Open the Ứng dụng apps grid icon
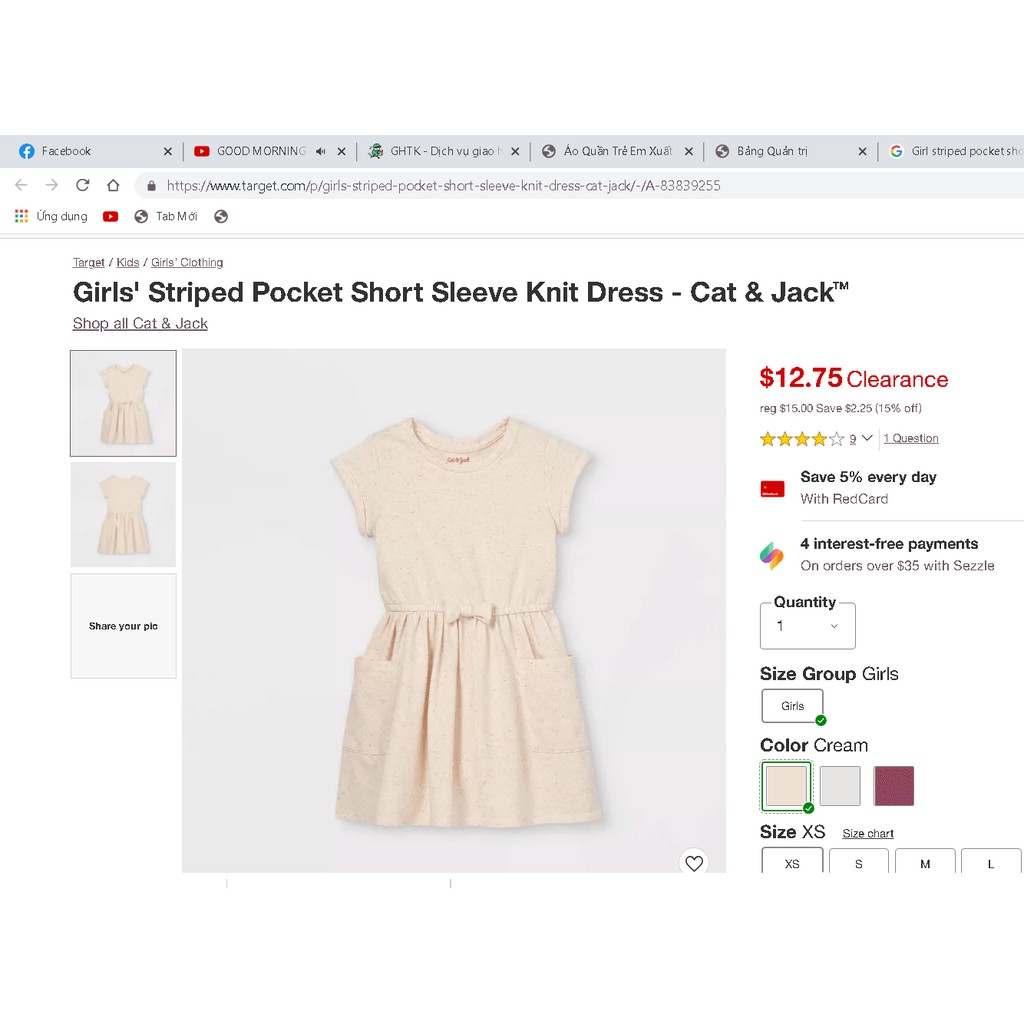 coord(22,216)
